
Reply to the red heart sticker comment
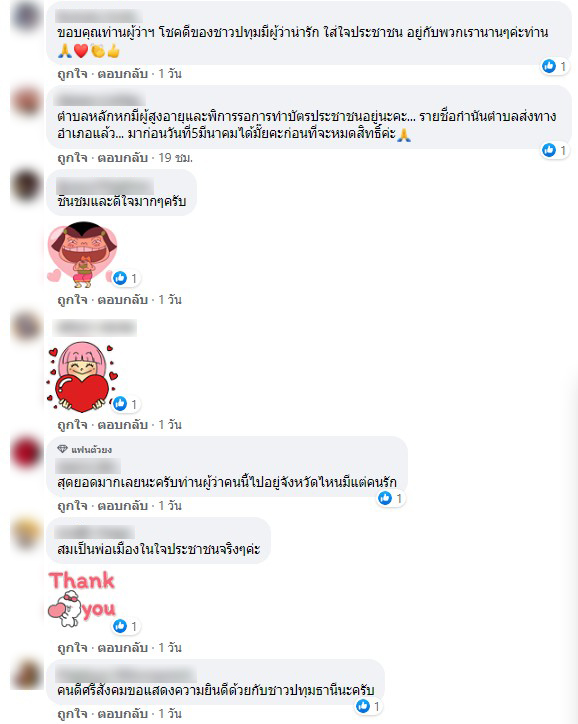click(x=122, y=424)
